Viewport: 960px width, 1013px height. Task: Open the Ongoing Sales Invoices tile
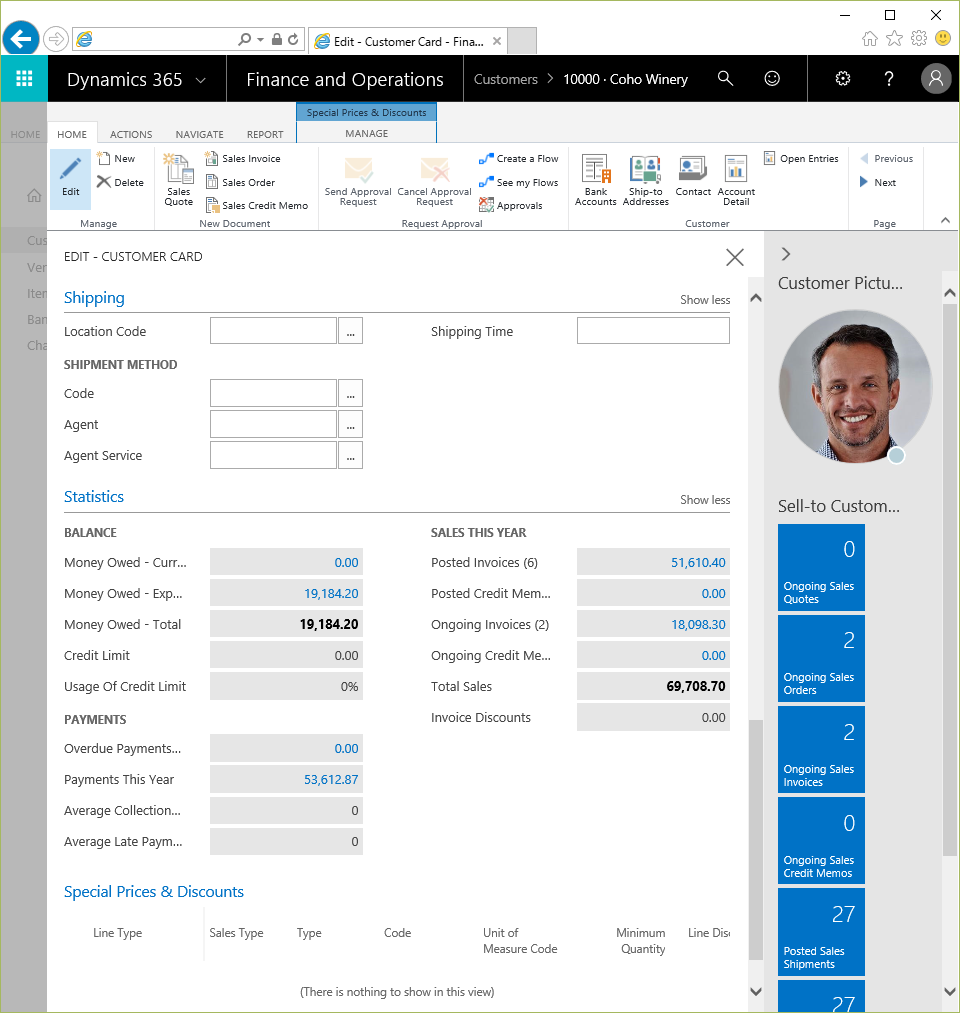pos(821,750)
